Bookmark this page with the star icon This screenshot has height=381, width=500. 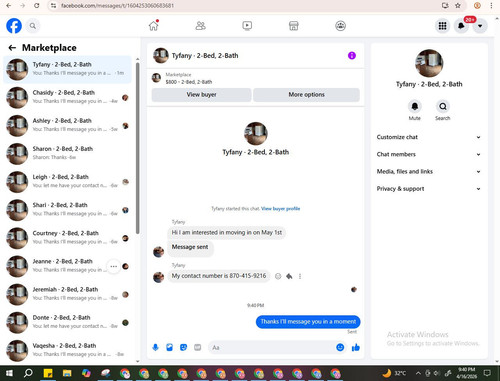pos(458,6)
